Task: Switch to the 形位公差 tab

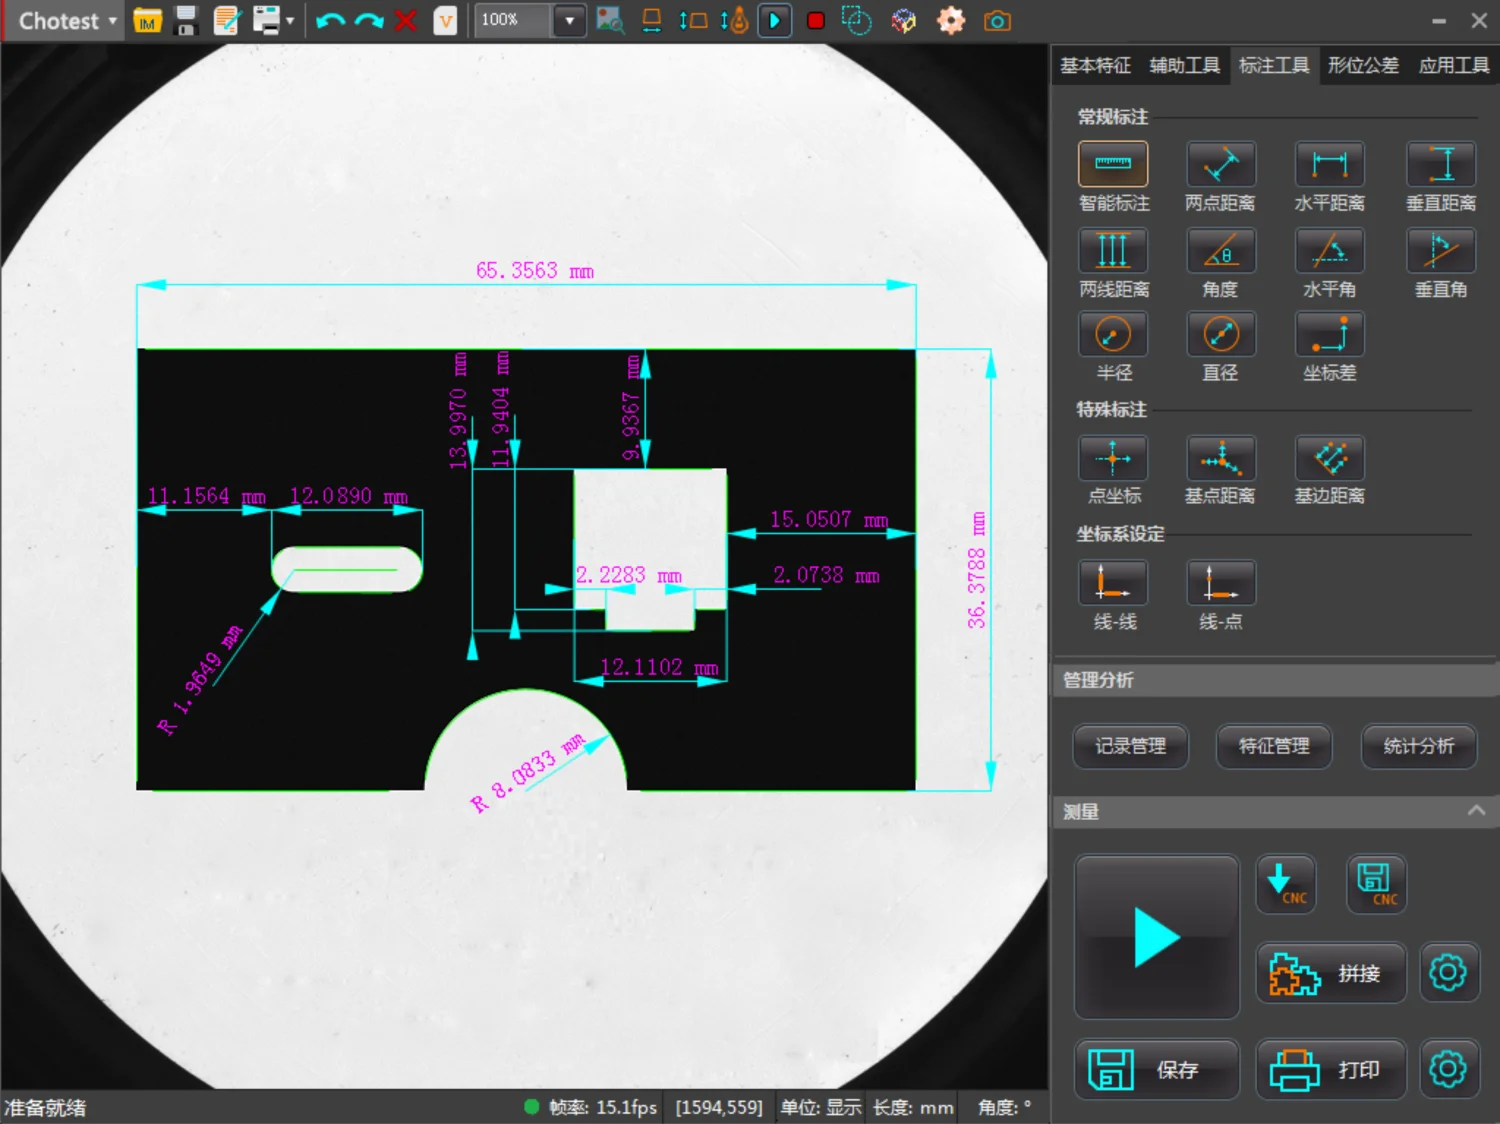Action: [1363, 66]
